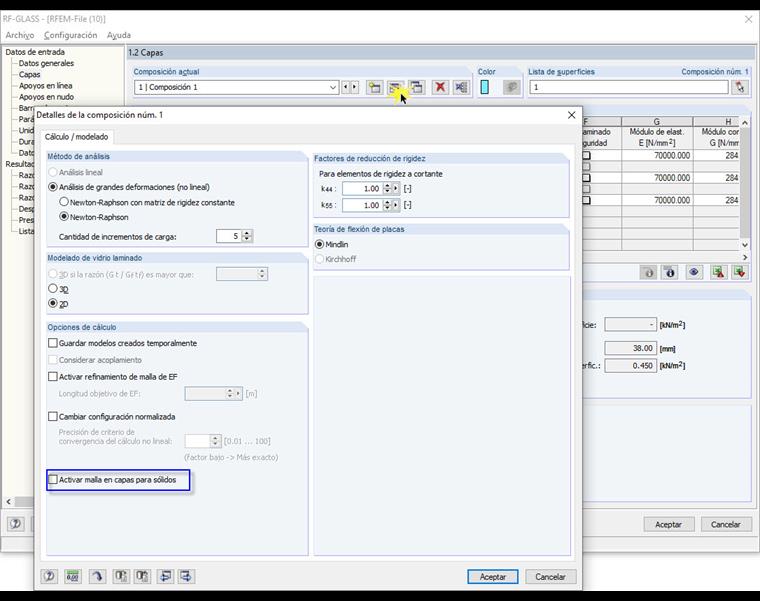Open Archivo menu
760x601 pixels.
[19, 35]
